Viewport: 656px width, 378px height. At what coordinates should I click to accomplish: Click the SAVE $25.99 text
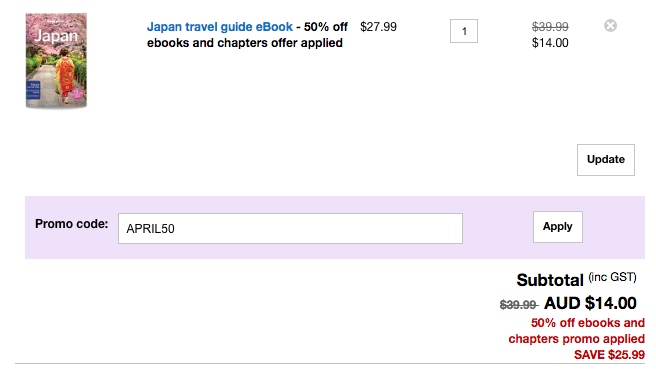(609, 355)
